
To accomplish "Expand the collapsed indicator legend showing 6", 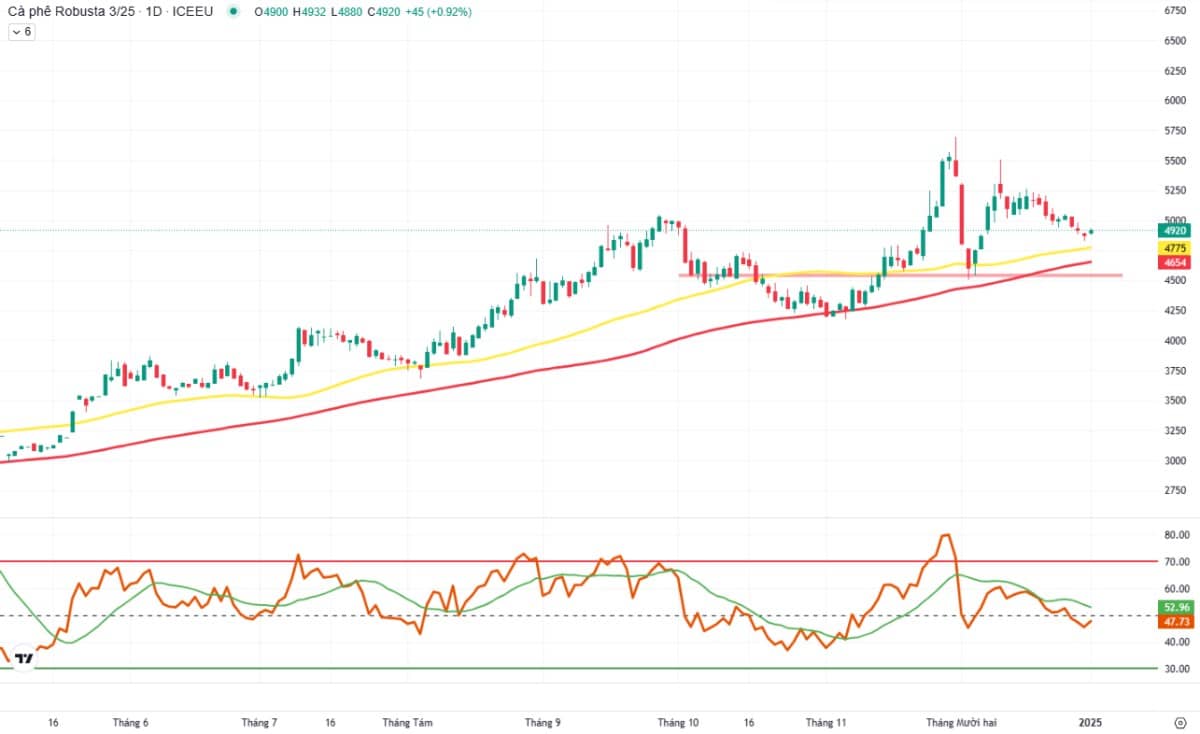I will click(x=21, y=32).
